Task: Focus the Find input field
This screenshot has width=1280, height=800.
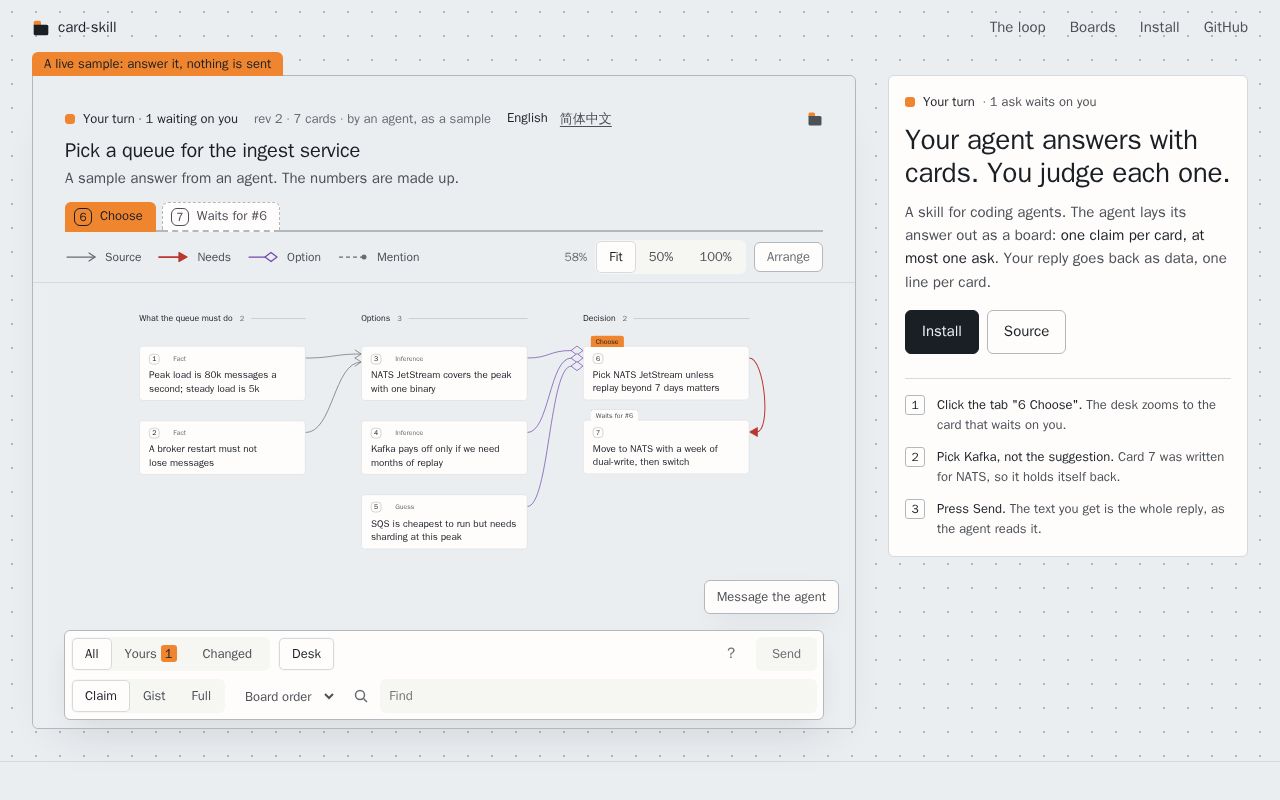Action: coord(598,696)
